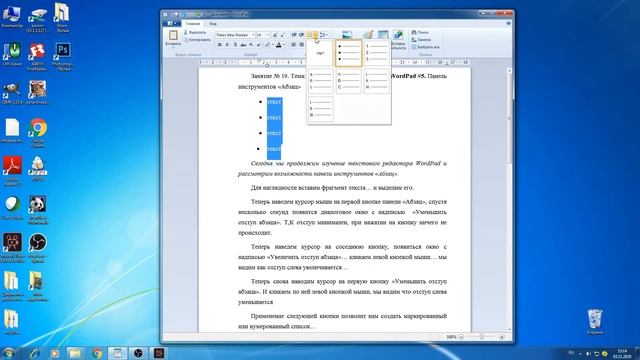640x360 pixels.
Task: Click the bullet list button
Action: (309, 35)
